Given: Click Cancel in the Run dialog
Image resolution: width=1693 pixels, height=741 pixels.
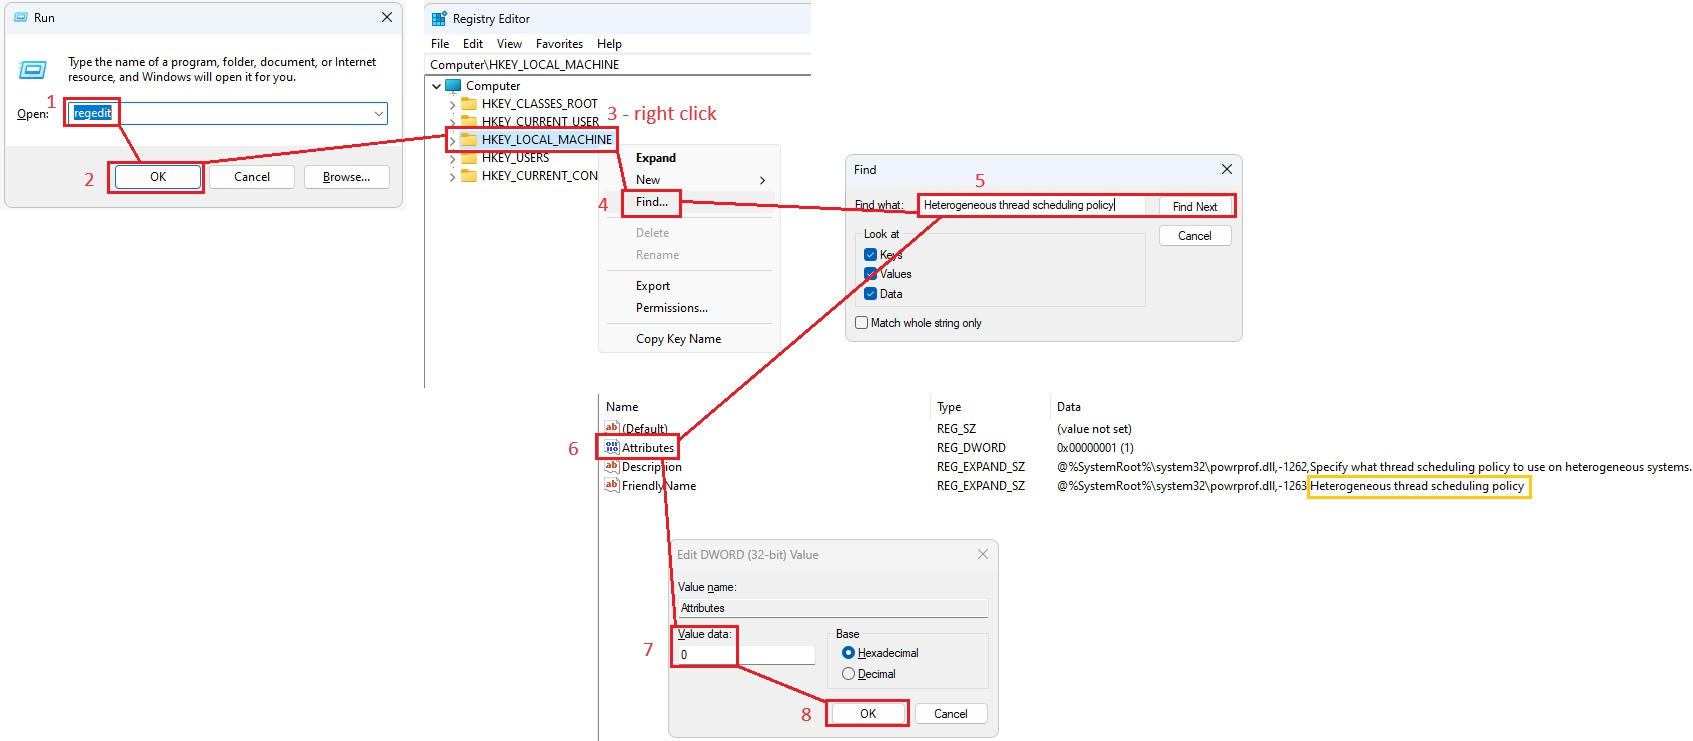Looking at the screenshot, I should 252,177.
